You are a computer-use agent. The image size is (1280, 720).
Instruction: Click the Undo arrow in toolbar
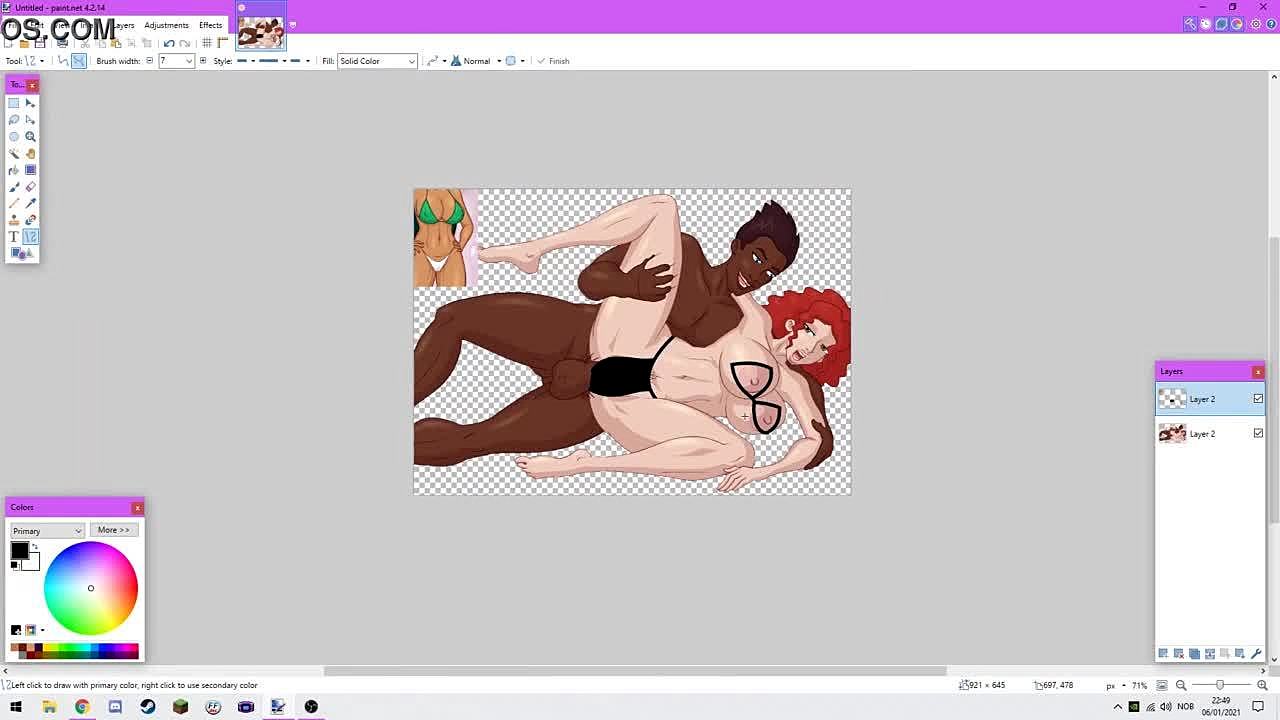tap(169, 43)
